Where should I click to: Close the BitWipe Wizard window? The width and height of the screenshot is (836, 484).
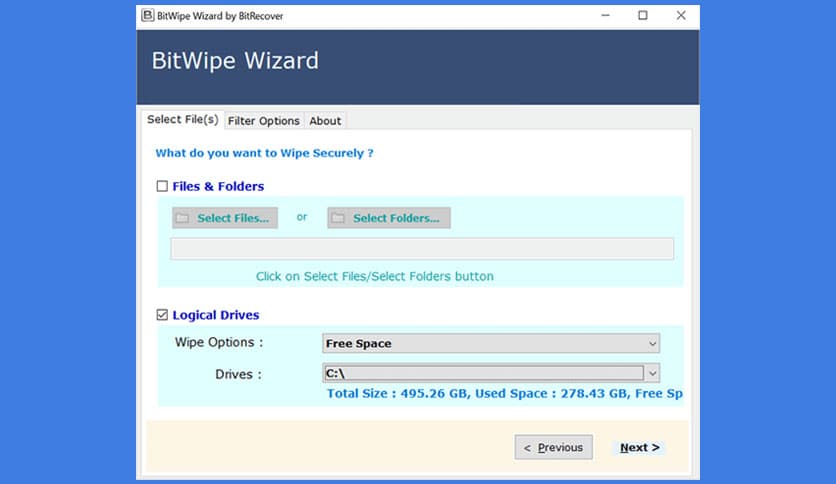tap(681, 15)
